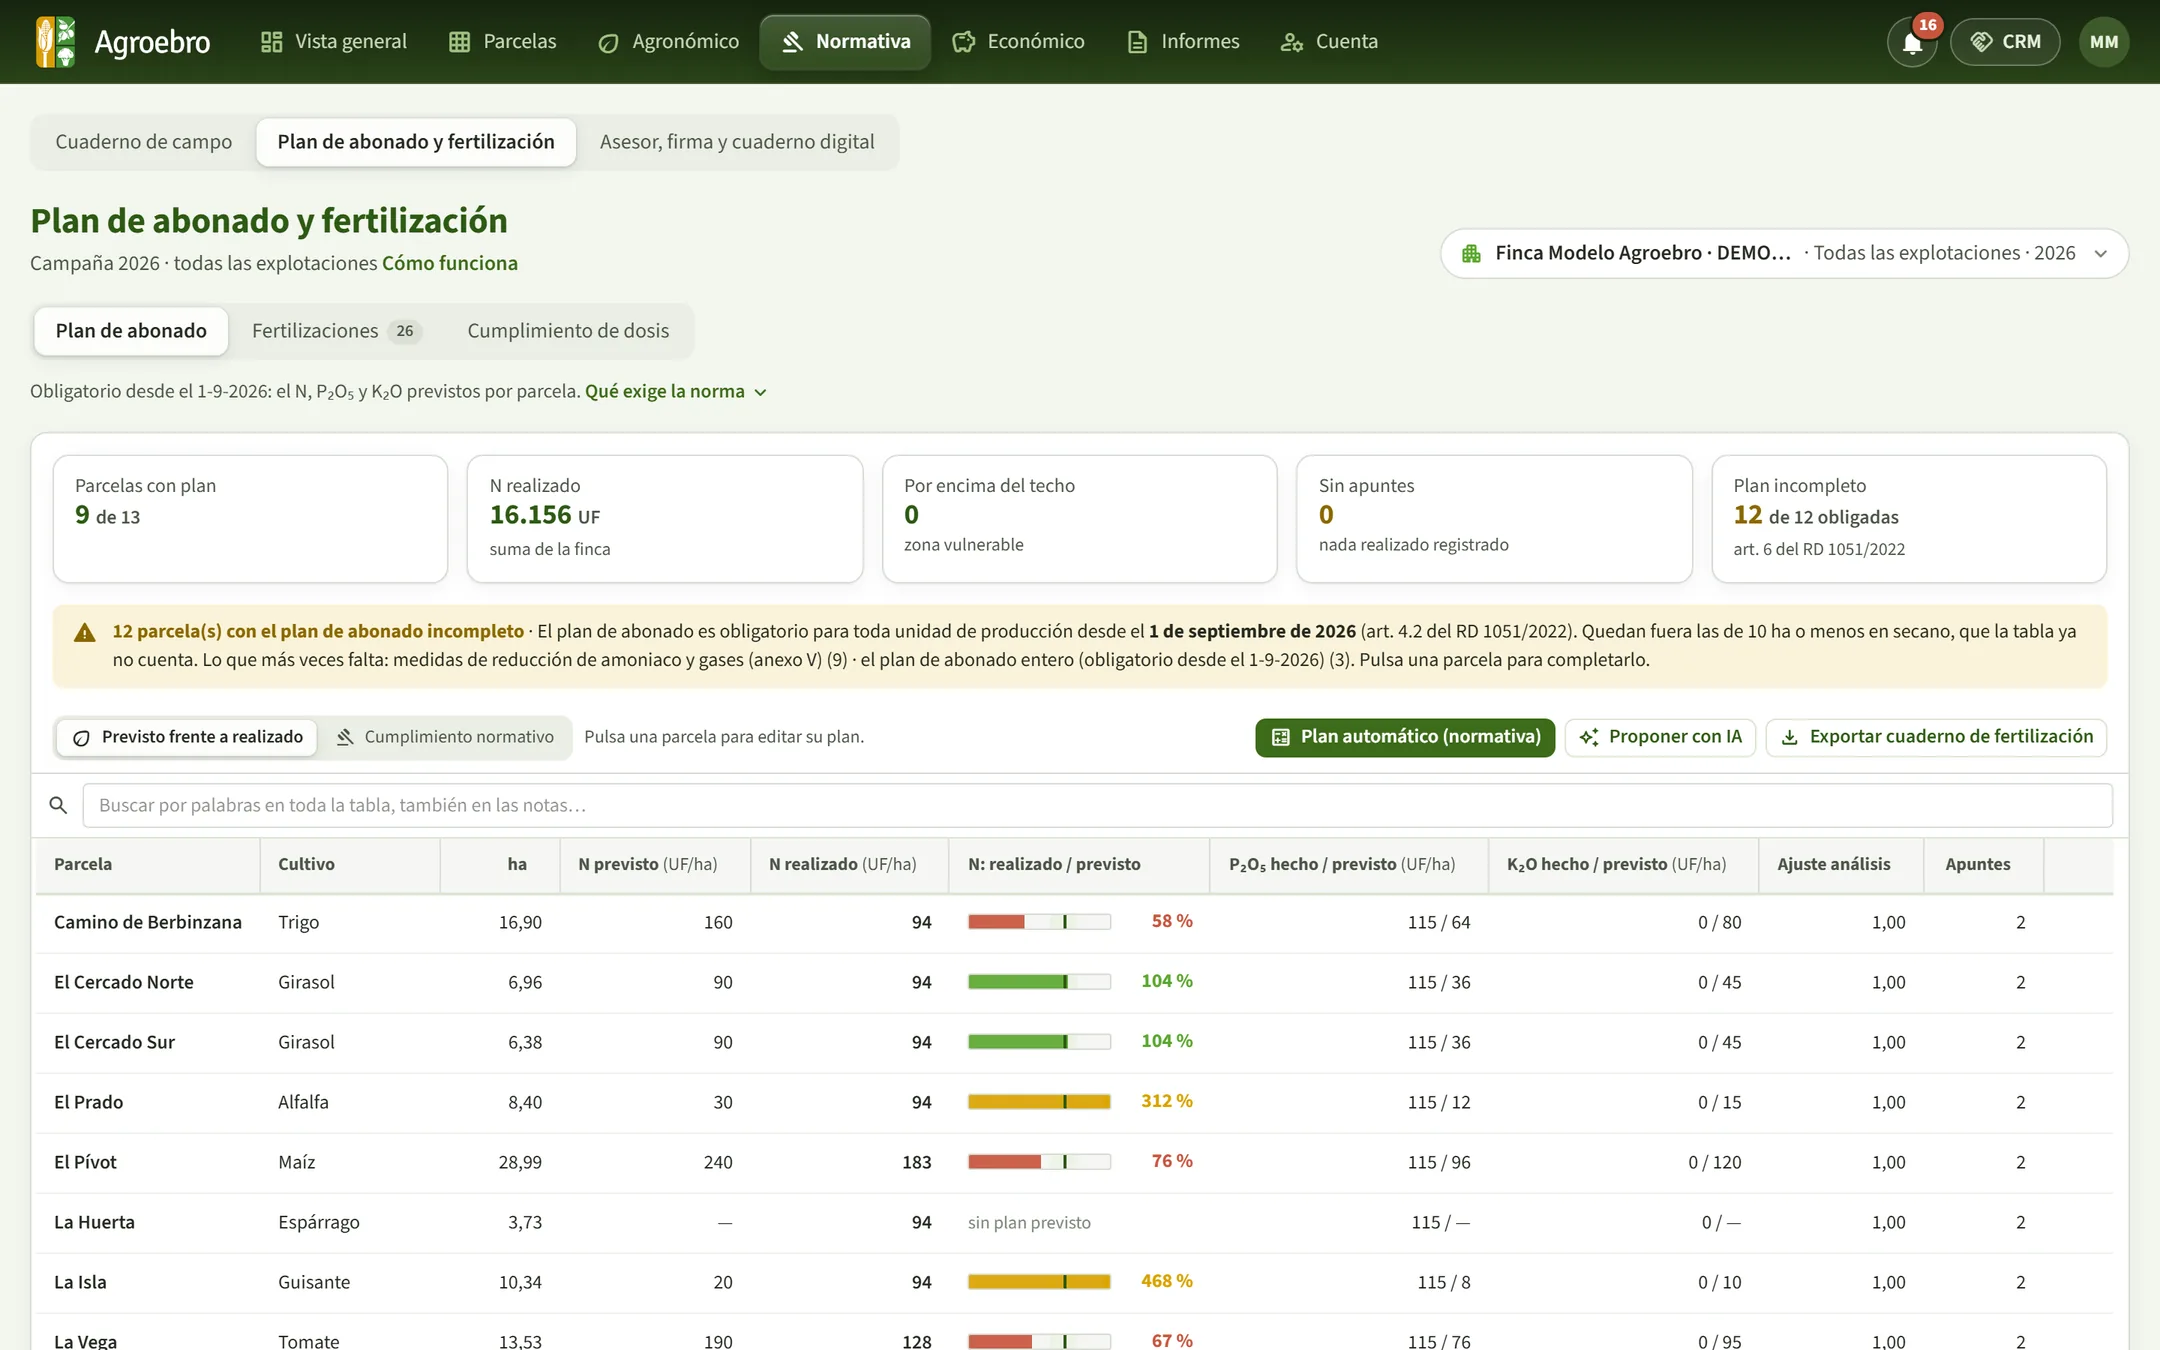Click the farm building icon in selector
The height and width of the screenshot is (1350, 2160).
tap(1471, 253)
